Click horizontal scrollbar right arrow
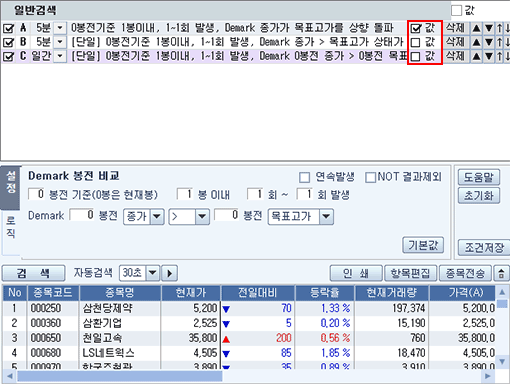 pyautogui.click(x=488, y=376)
